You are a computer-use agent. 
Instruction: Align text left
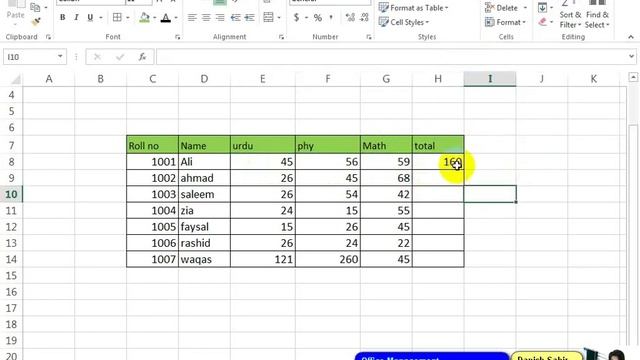(192, 18)
